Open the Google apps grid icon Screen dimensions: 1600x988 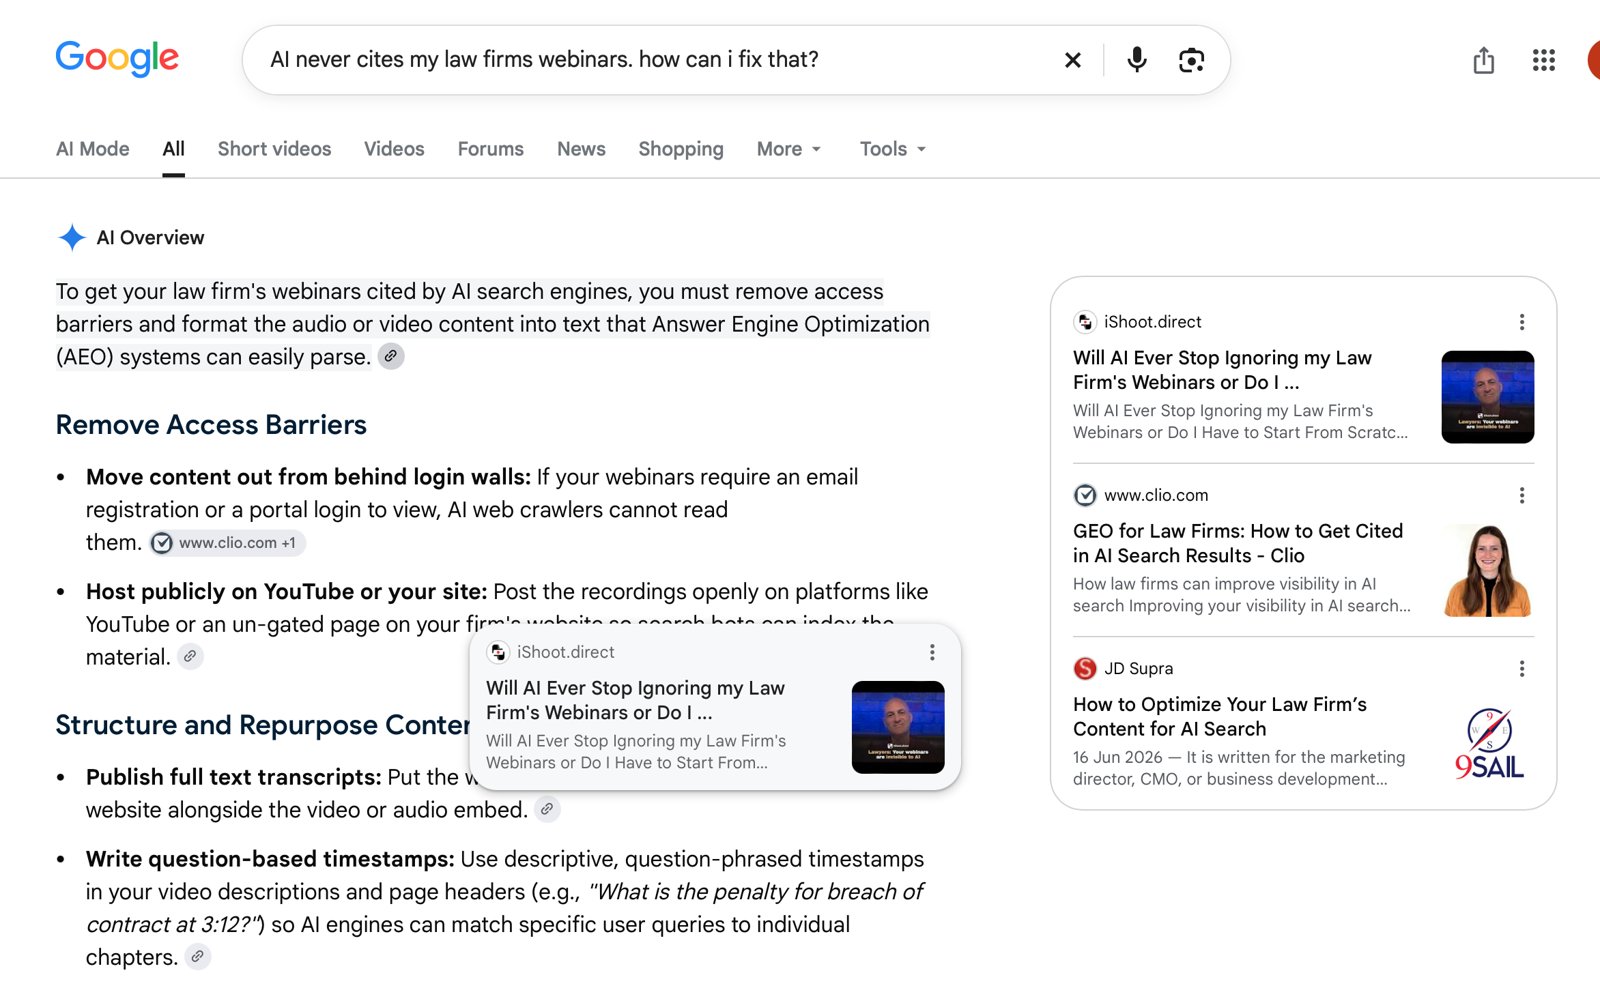click(1544, 60)
